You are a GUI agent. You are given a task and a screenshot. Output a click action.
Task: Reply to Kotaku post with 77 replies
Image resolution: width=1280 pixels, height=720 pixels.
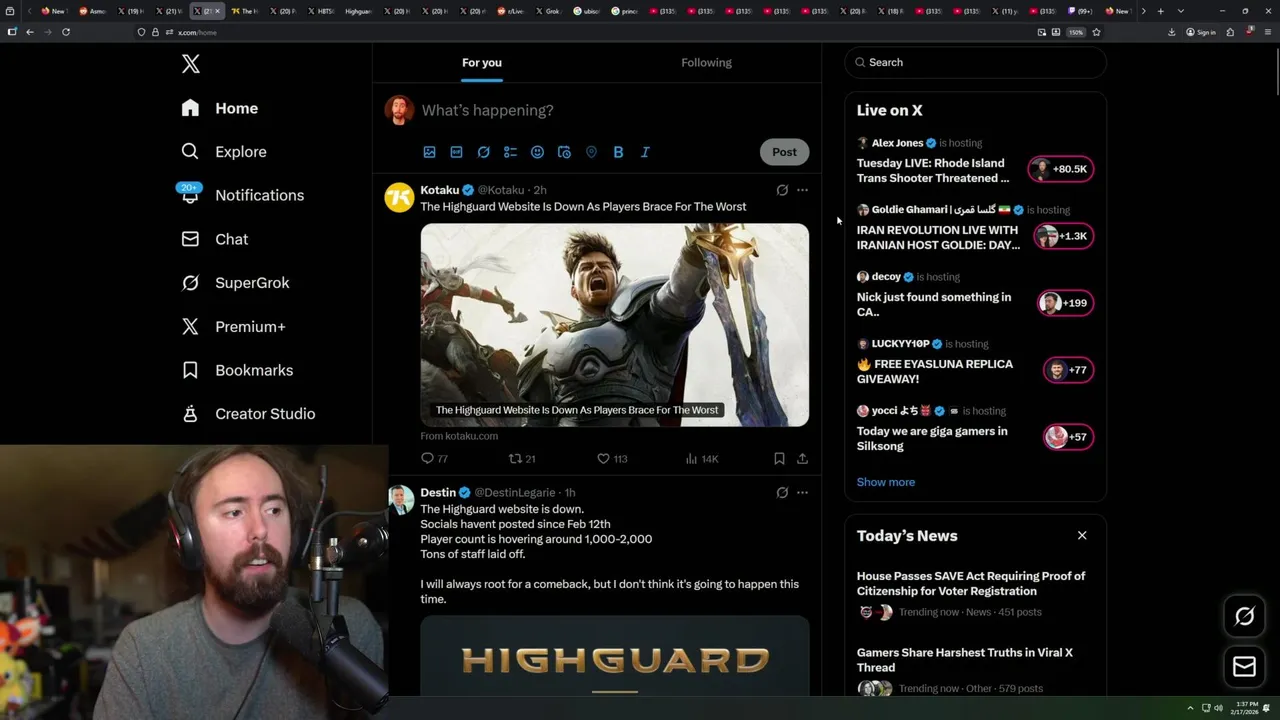(x=434, y=459)
